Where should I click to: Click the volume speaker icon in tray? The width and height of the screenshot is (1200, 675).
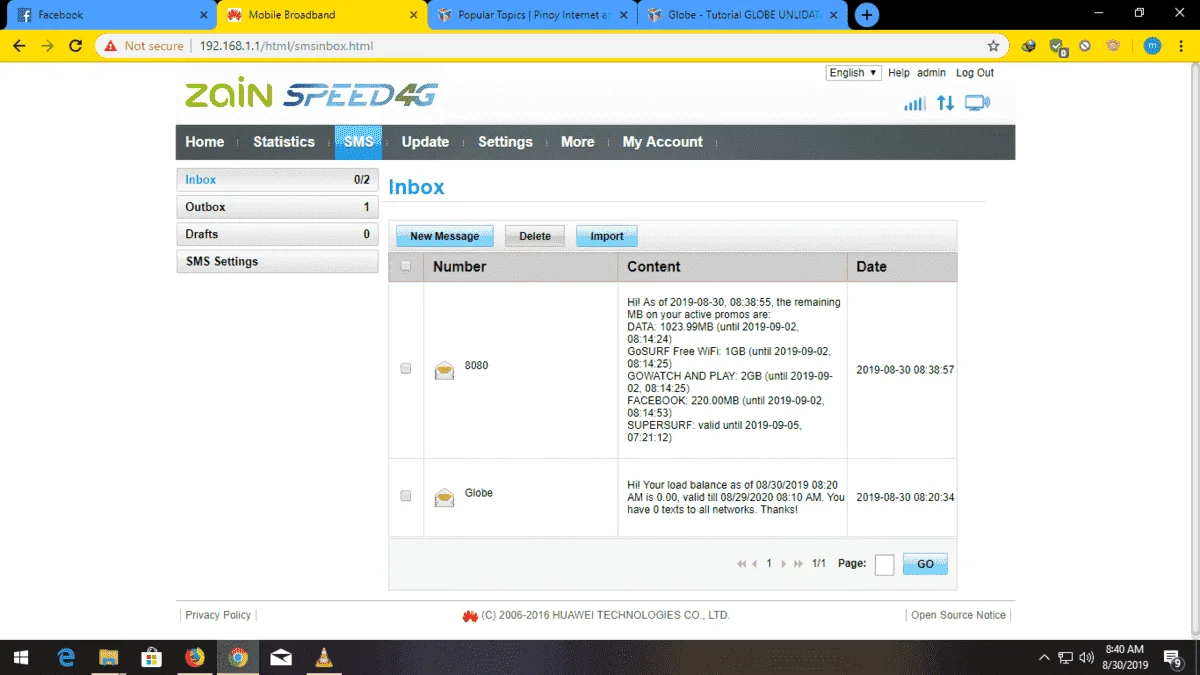(1085, 657)
